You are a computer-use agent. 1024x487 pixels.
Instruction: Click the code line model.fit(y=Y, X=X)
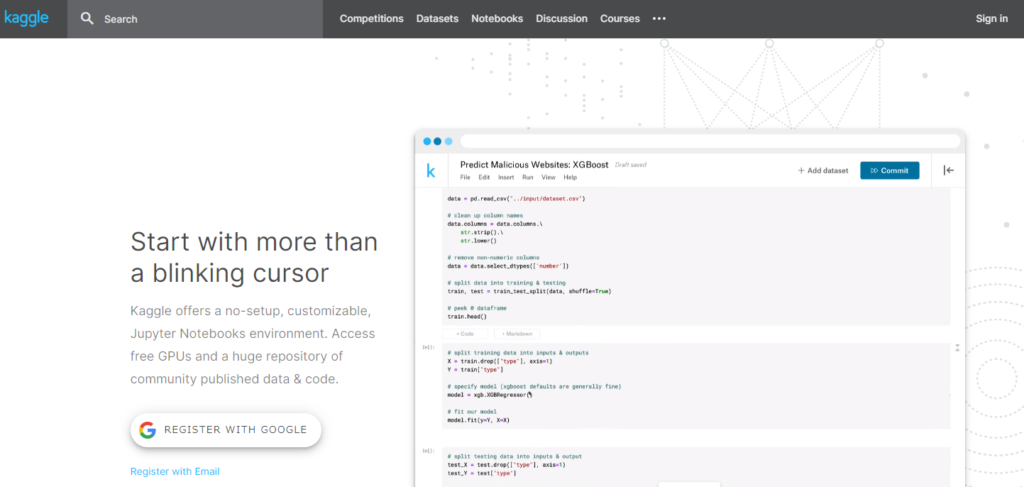coord(479,420)
